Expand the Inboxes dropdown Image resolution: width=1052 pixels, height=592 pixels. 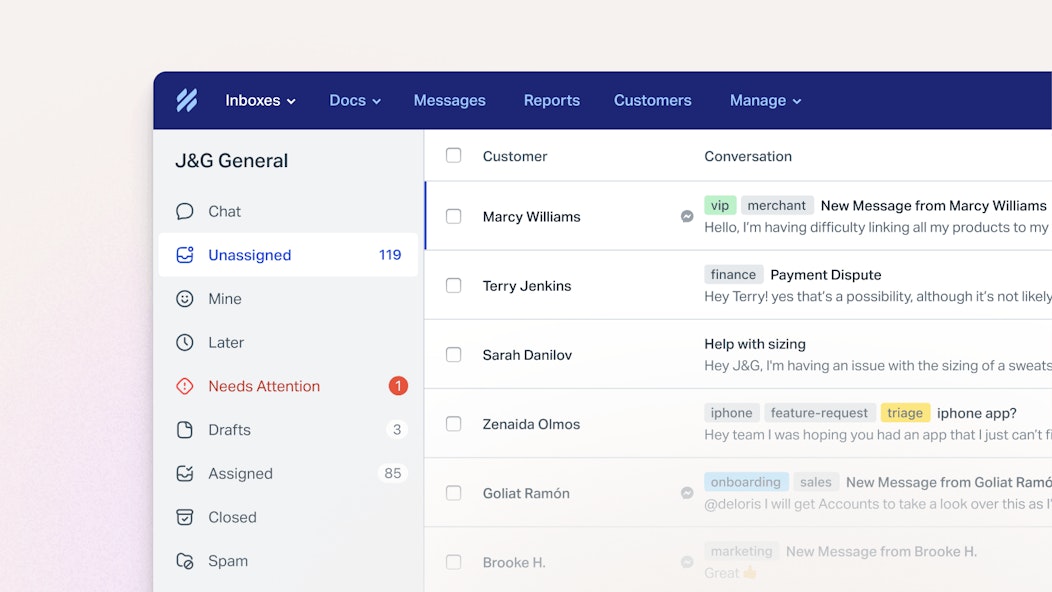pos(259,100)
